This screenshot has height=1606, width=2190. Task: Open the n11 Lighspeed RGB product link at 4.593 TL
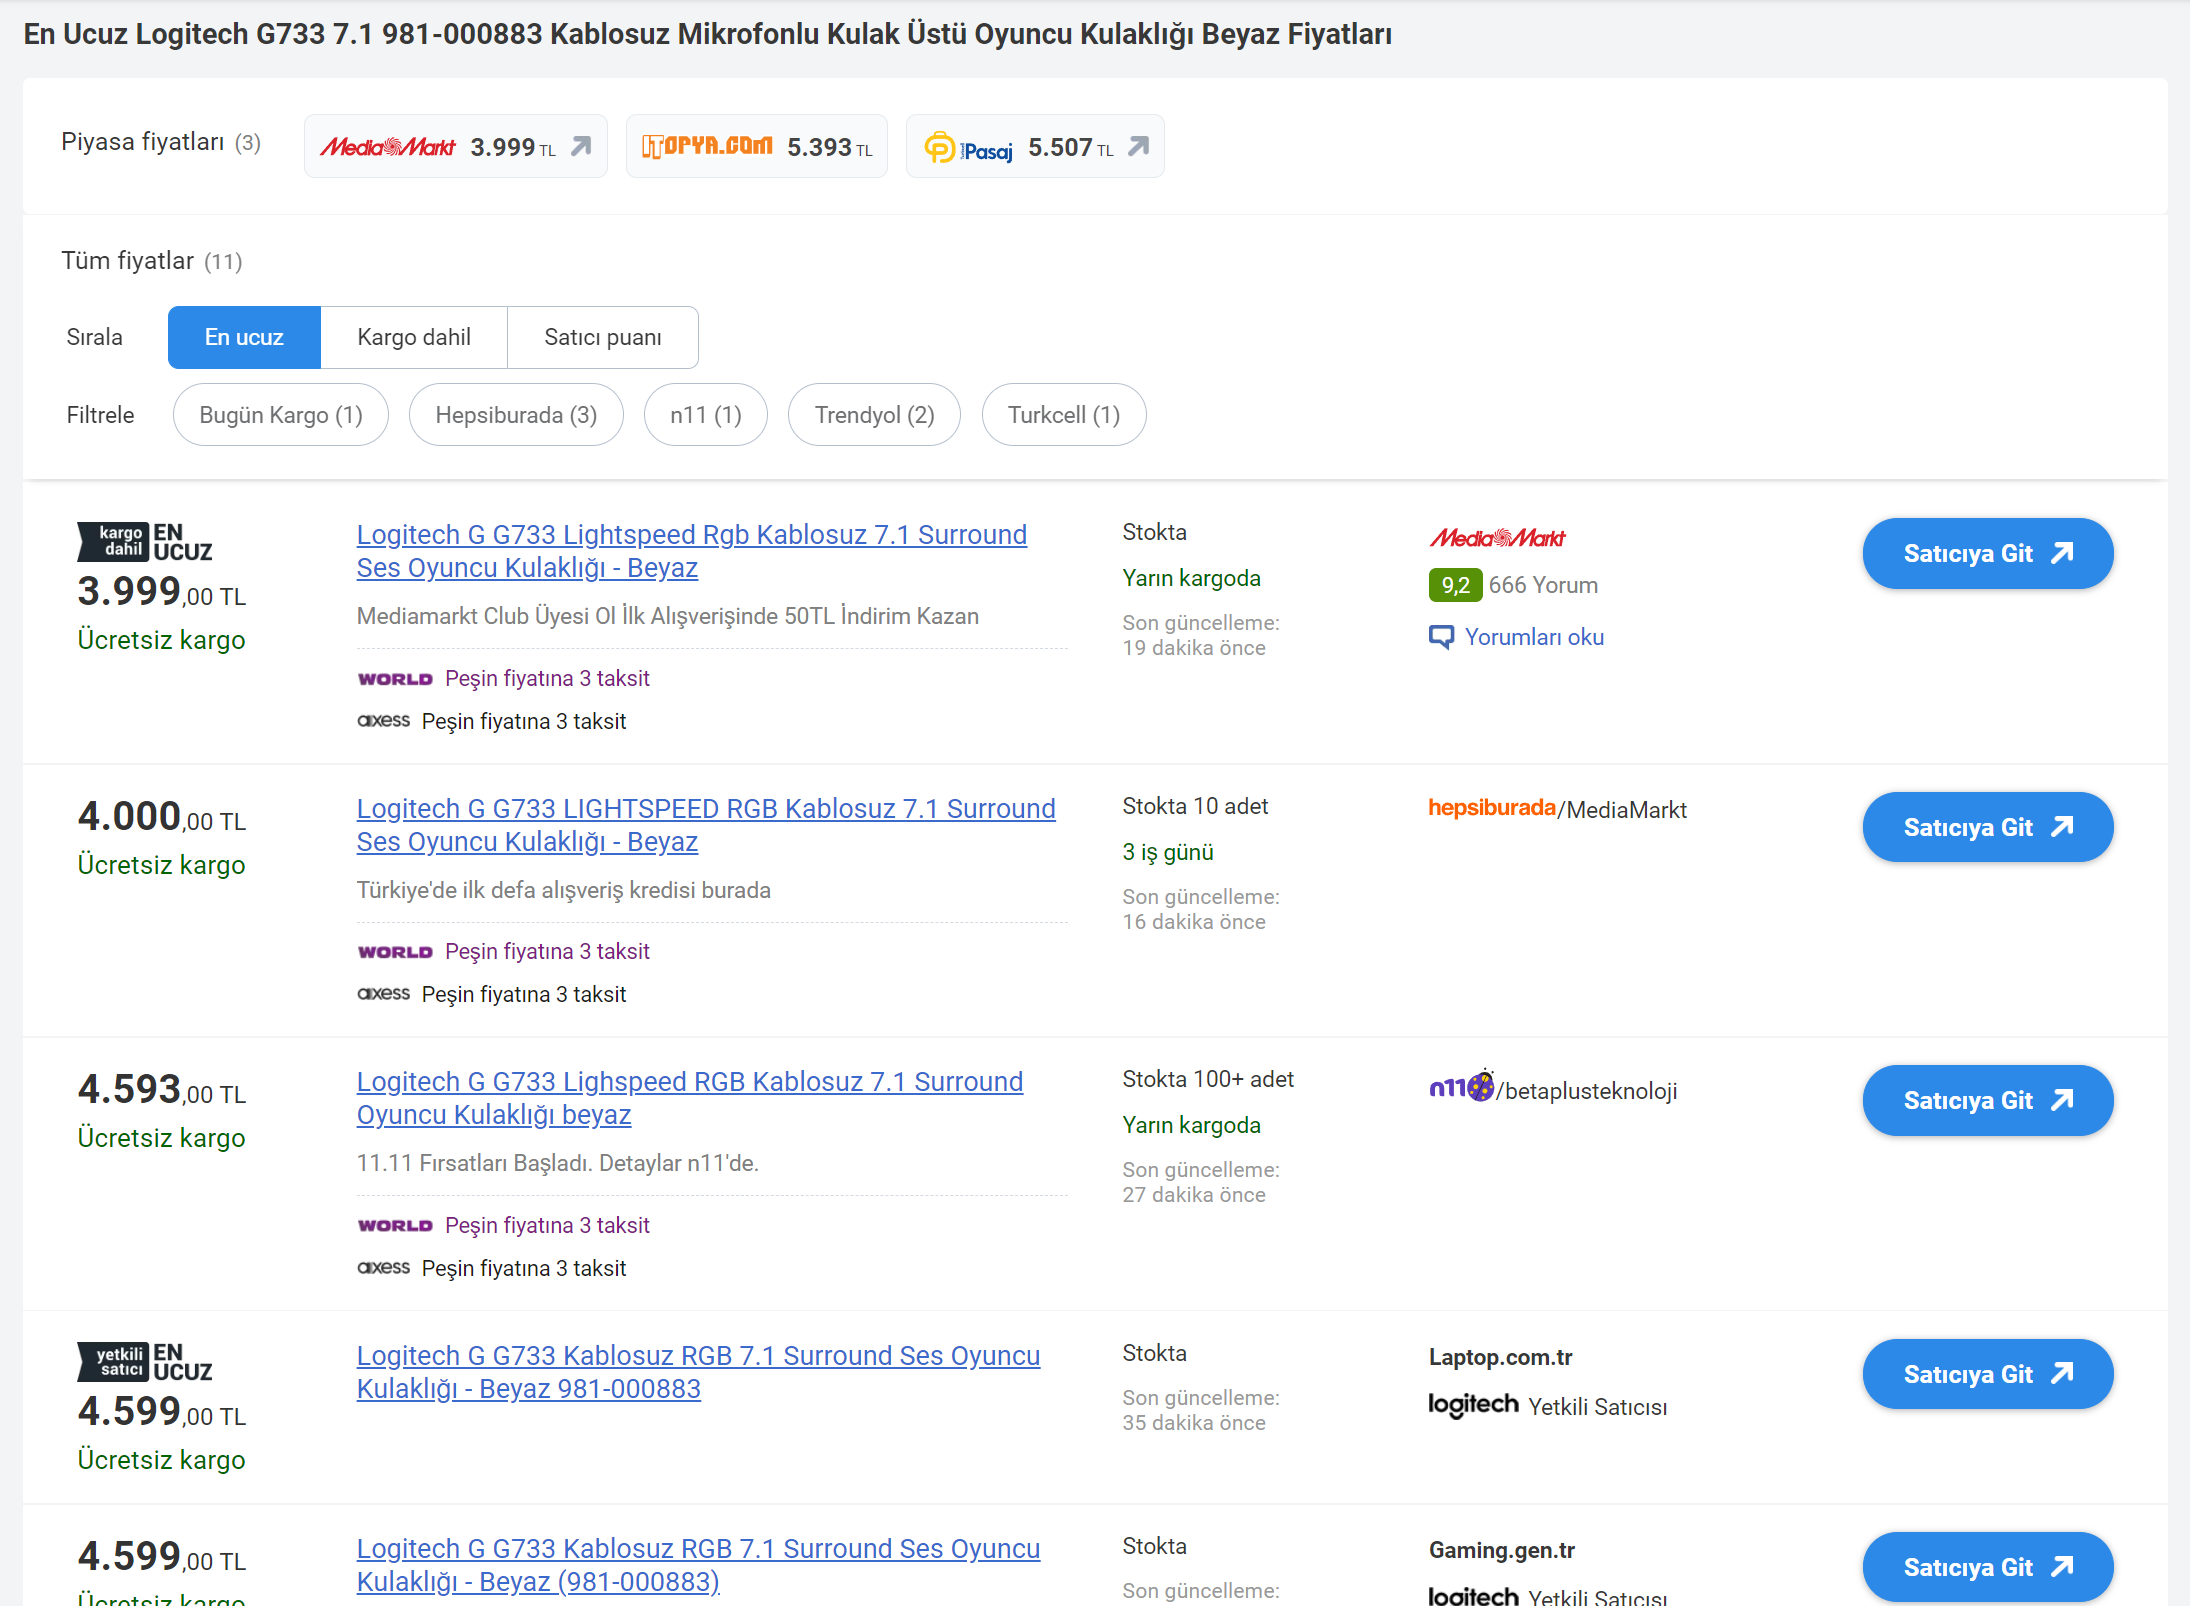tap(690, 1098)
